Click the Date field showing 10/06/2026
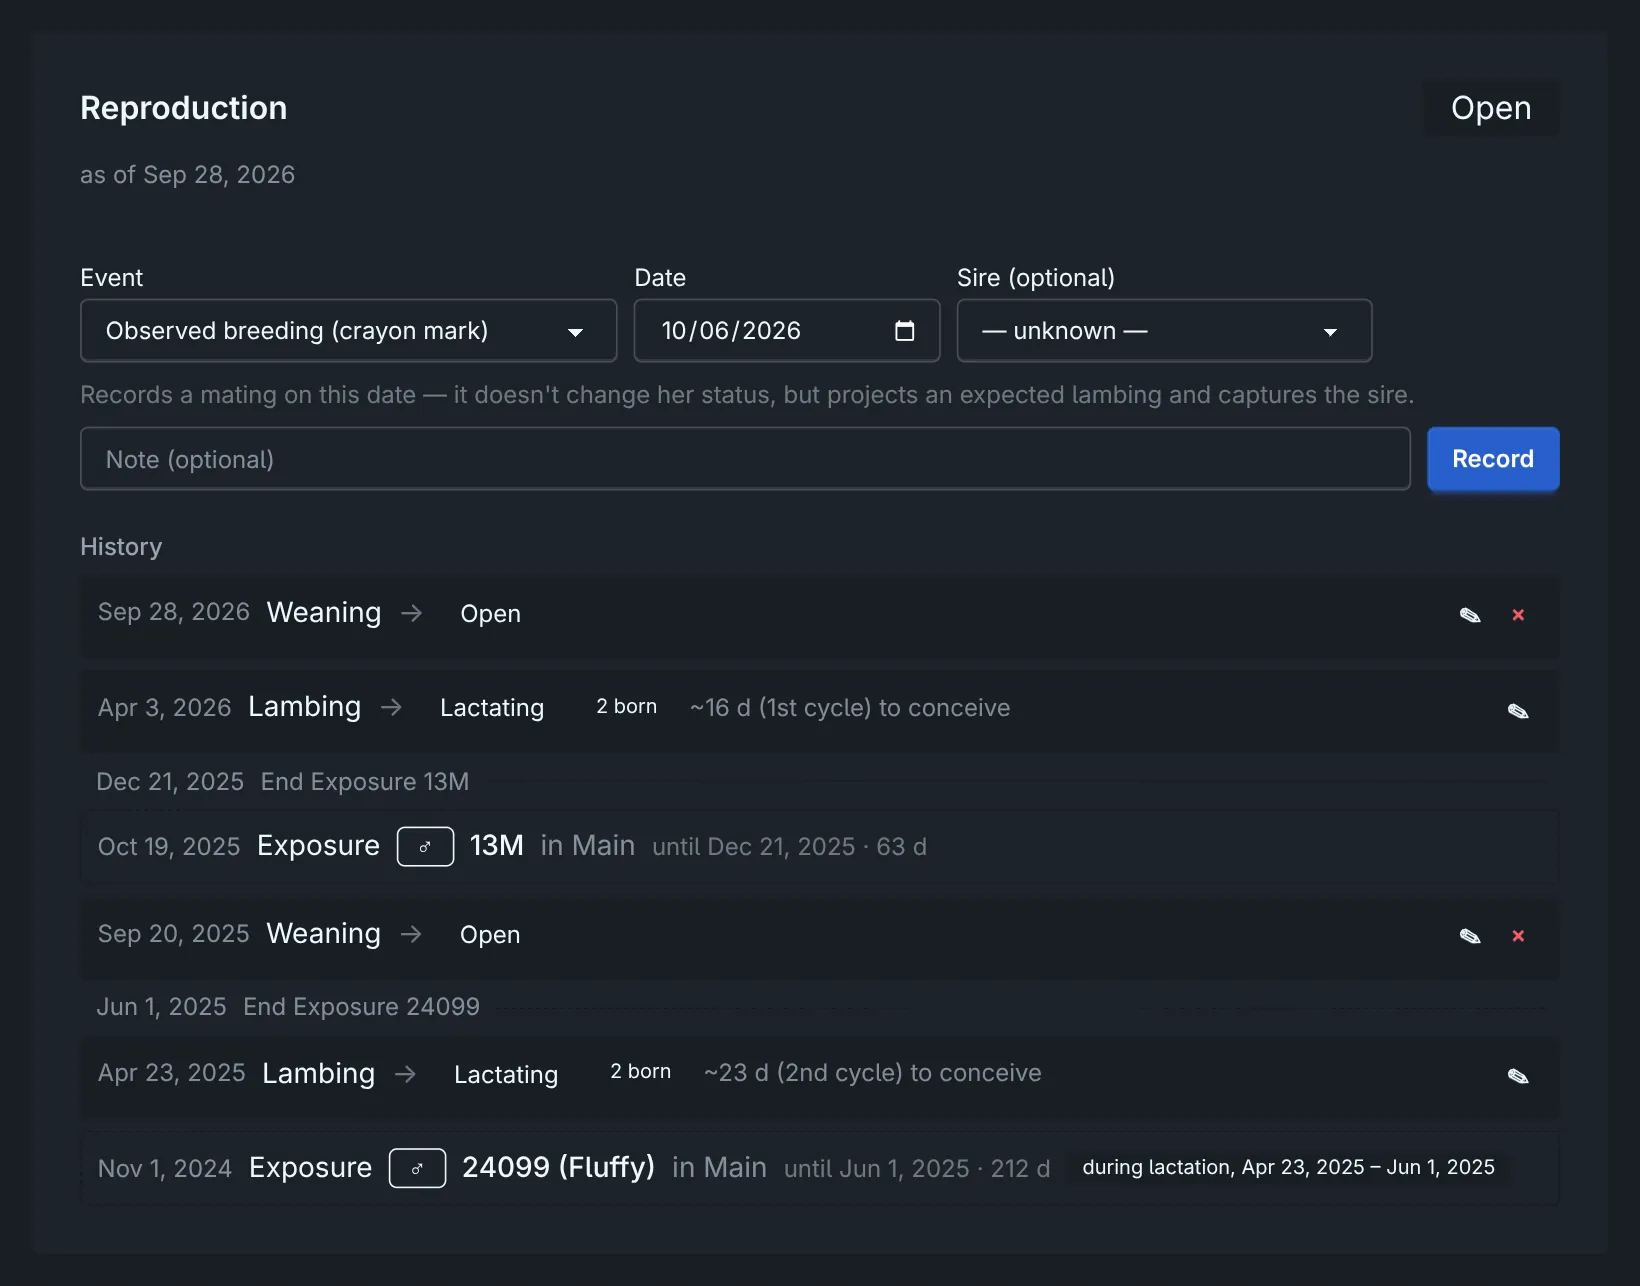 (787, 331)
